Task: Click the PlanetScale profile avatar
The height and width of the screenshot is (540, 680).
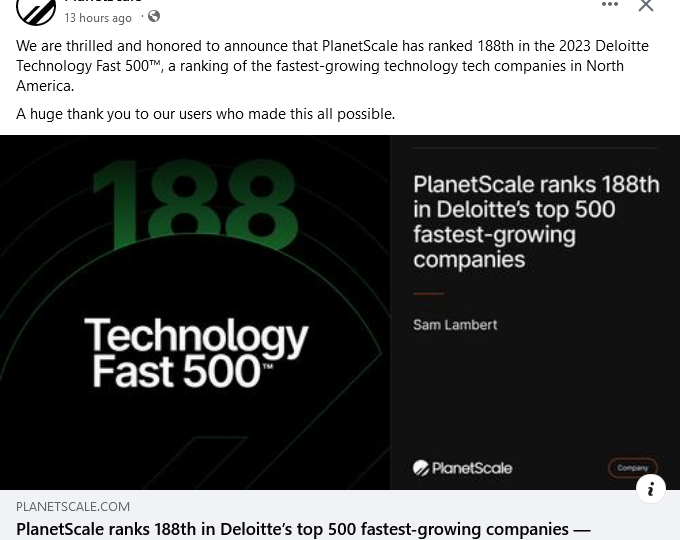Action: 36,9
